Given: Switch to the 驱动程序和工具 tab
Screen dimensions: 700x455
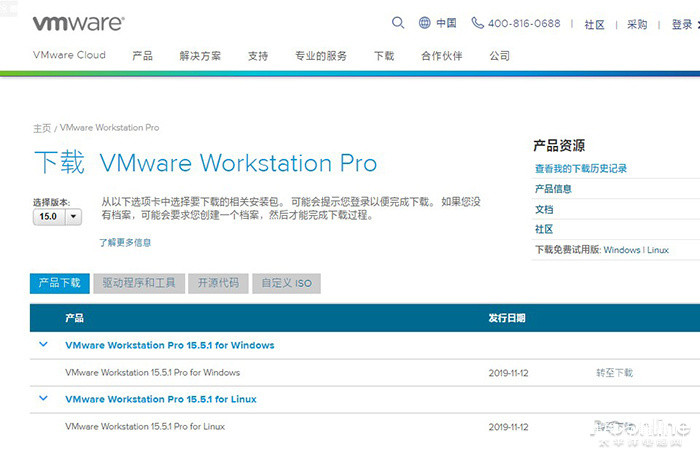Looking at the screenshot, I should tap(139, 283).
